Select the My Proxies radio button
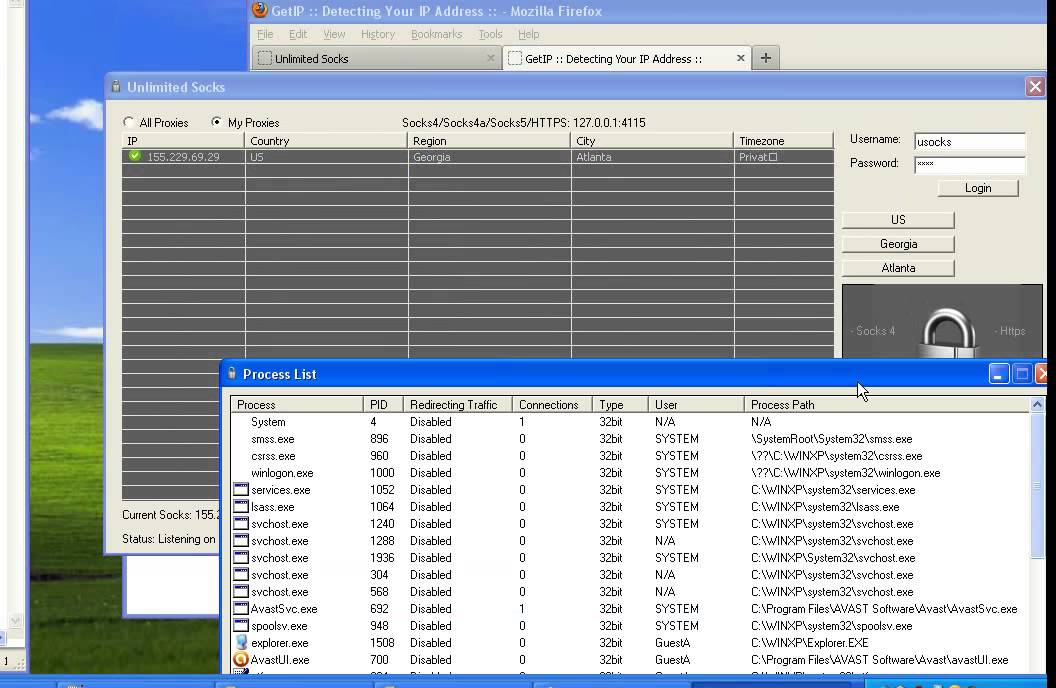The image size is (1056, 688). 216,122
